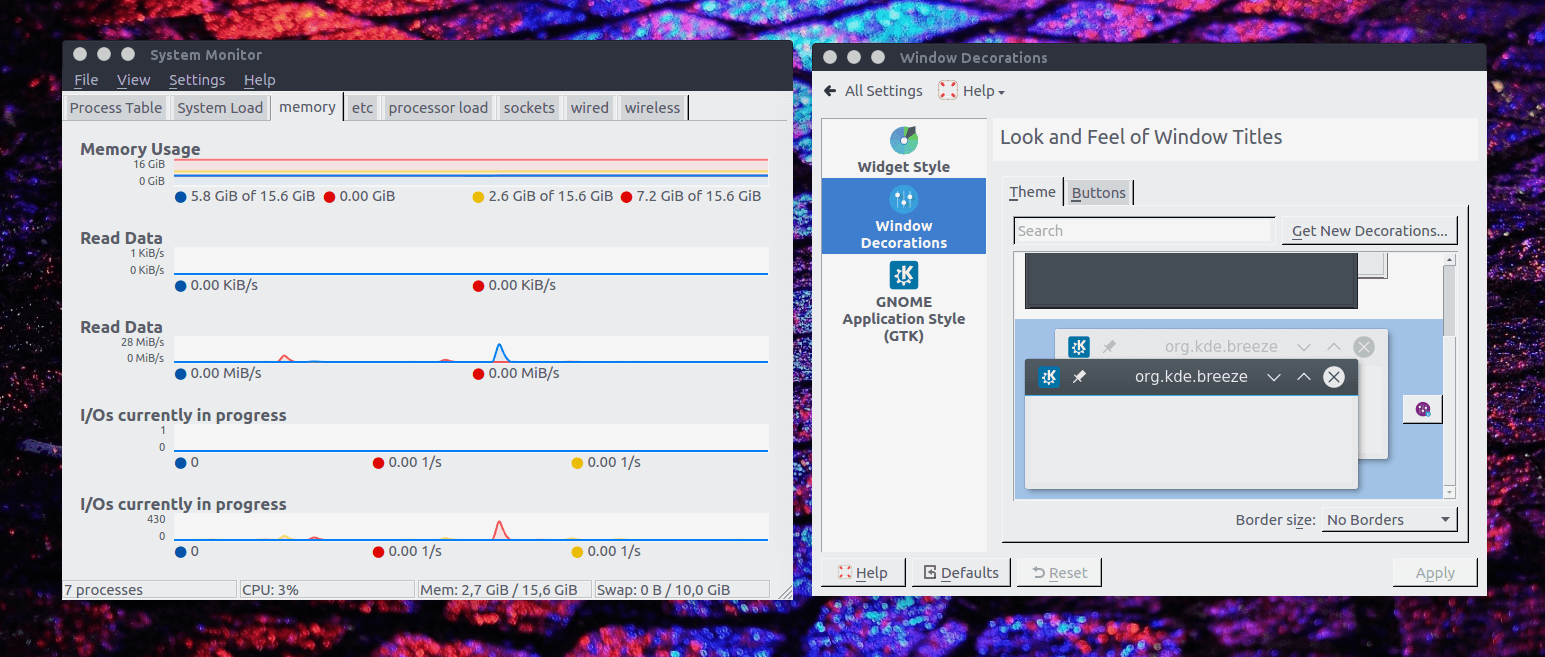Viewport: 1545px width, 657px height.
Task: Switch to the Buttons tab
Action: [x=1098, y=193]
